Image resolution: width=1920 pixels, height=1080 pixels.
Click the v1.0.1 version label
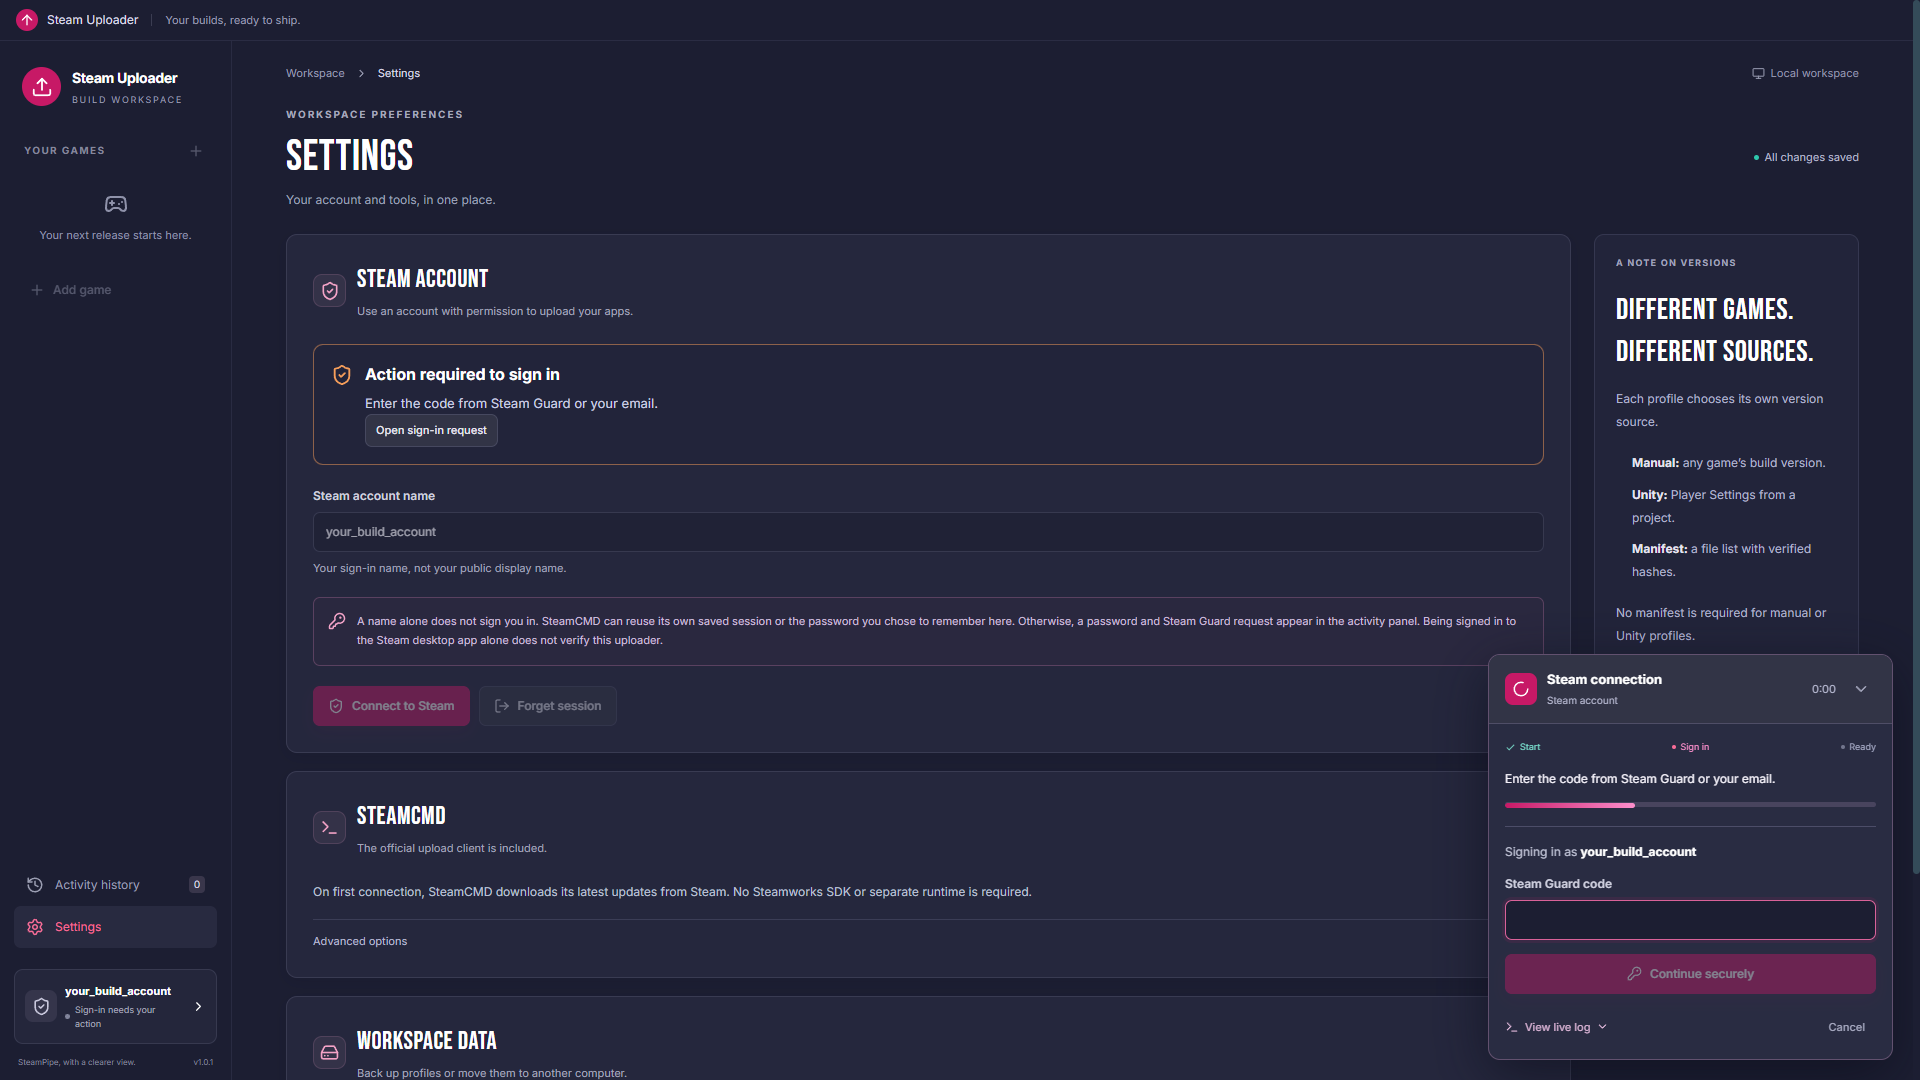click(203, 1062)
